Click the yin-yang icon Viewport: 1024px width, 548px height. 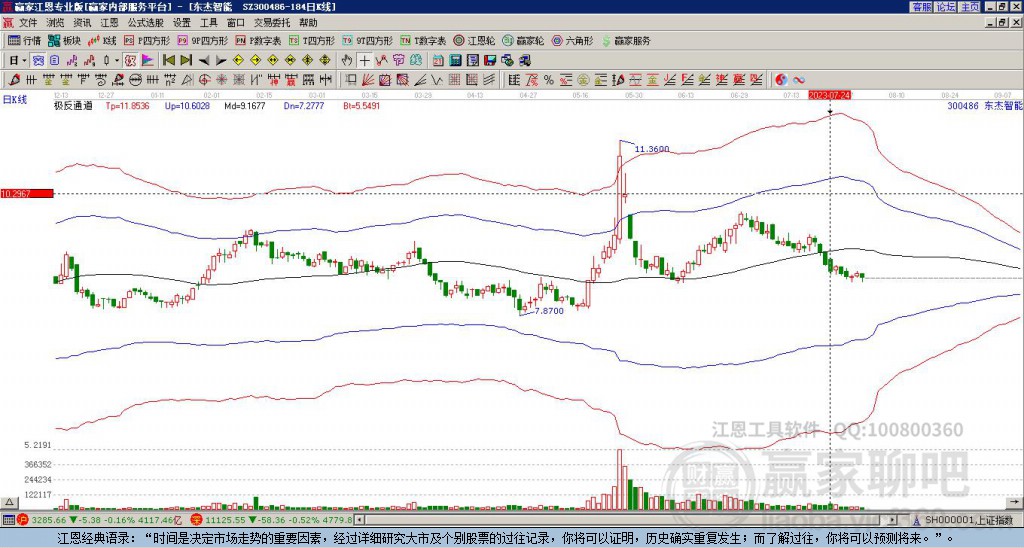tap(781, 80)
